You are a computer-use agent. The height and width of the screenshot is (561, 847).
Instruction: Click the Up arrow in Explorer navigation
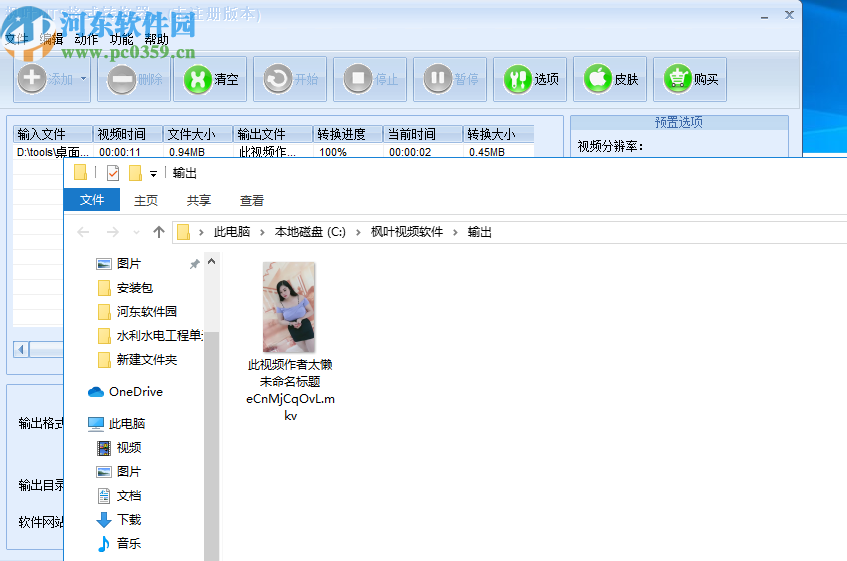tap(159, 232)
